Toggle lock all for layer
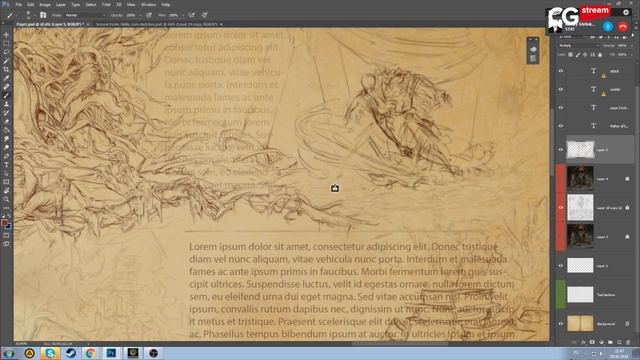The height and width of the screenshot is (360, 640). [600, 54]
